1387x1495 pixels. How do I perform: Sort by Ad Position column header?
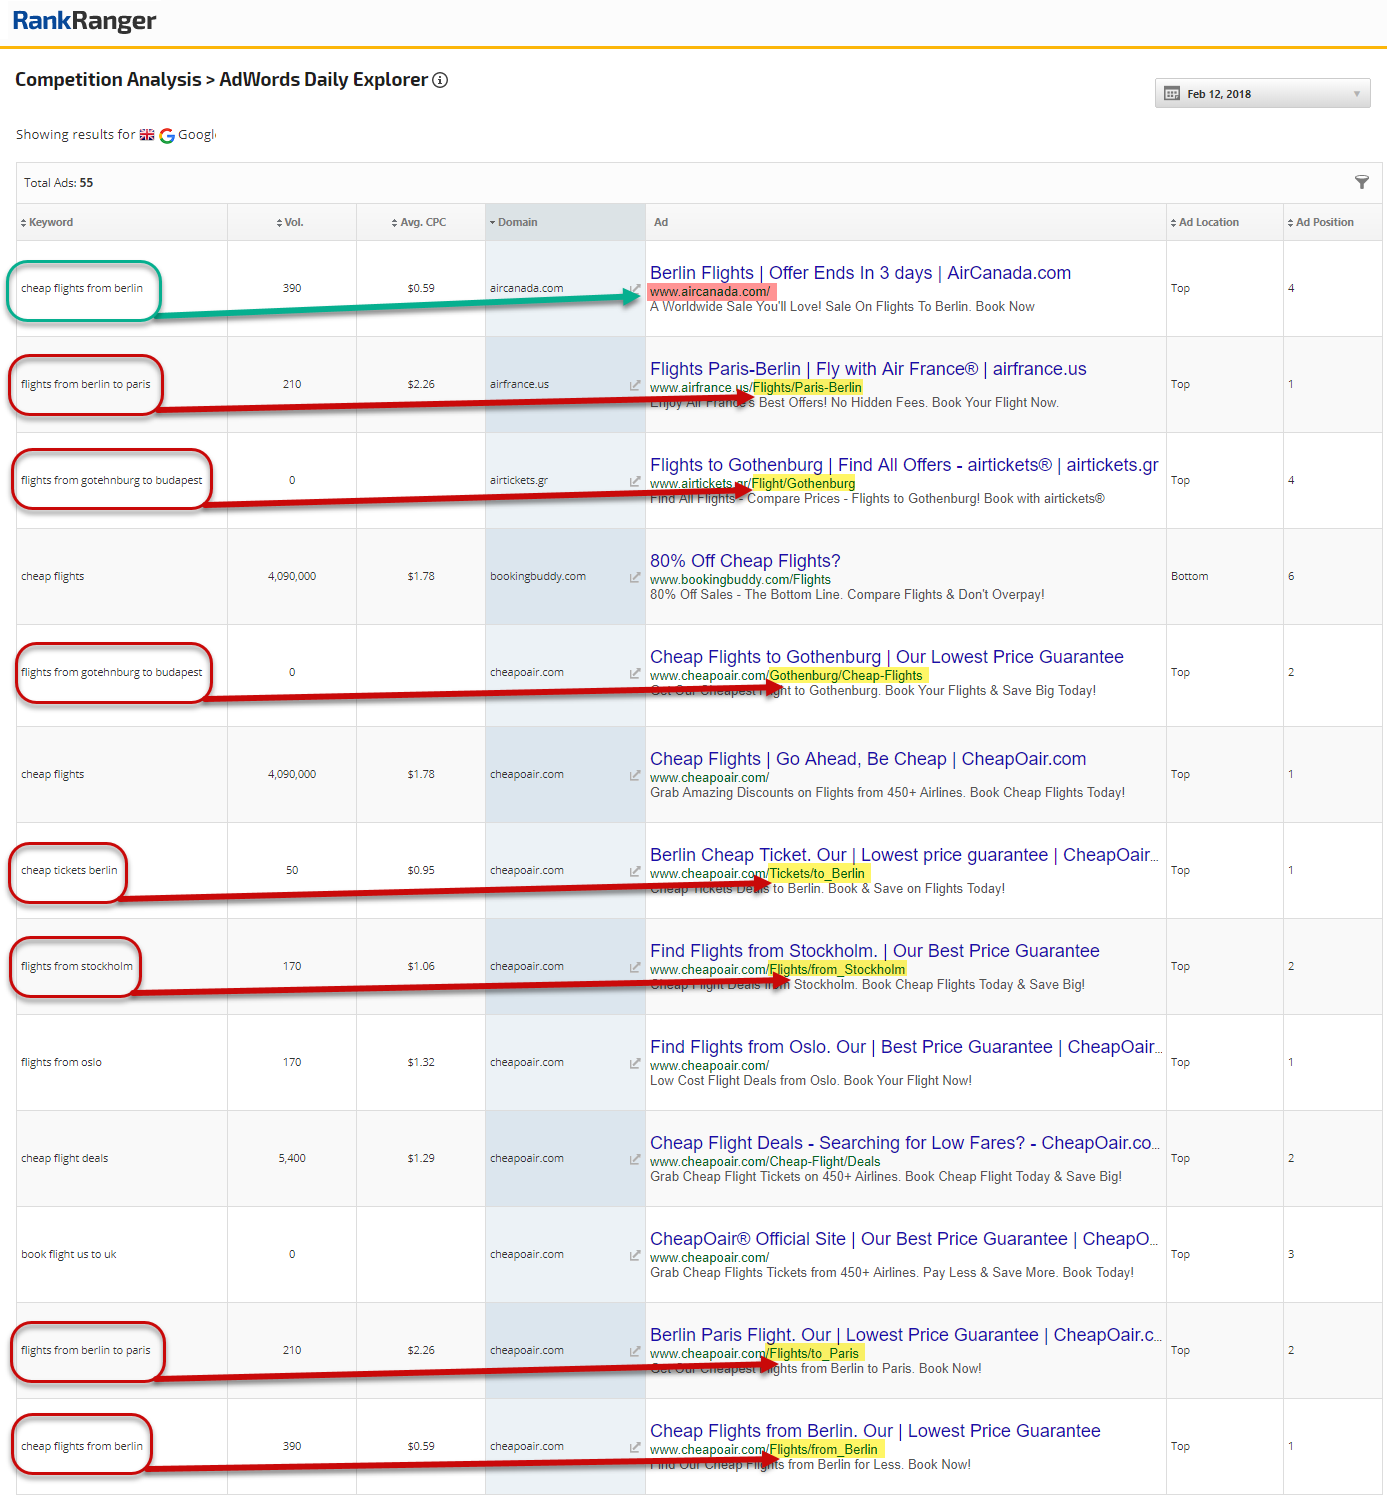[1324, 223]
